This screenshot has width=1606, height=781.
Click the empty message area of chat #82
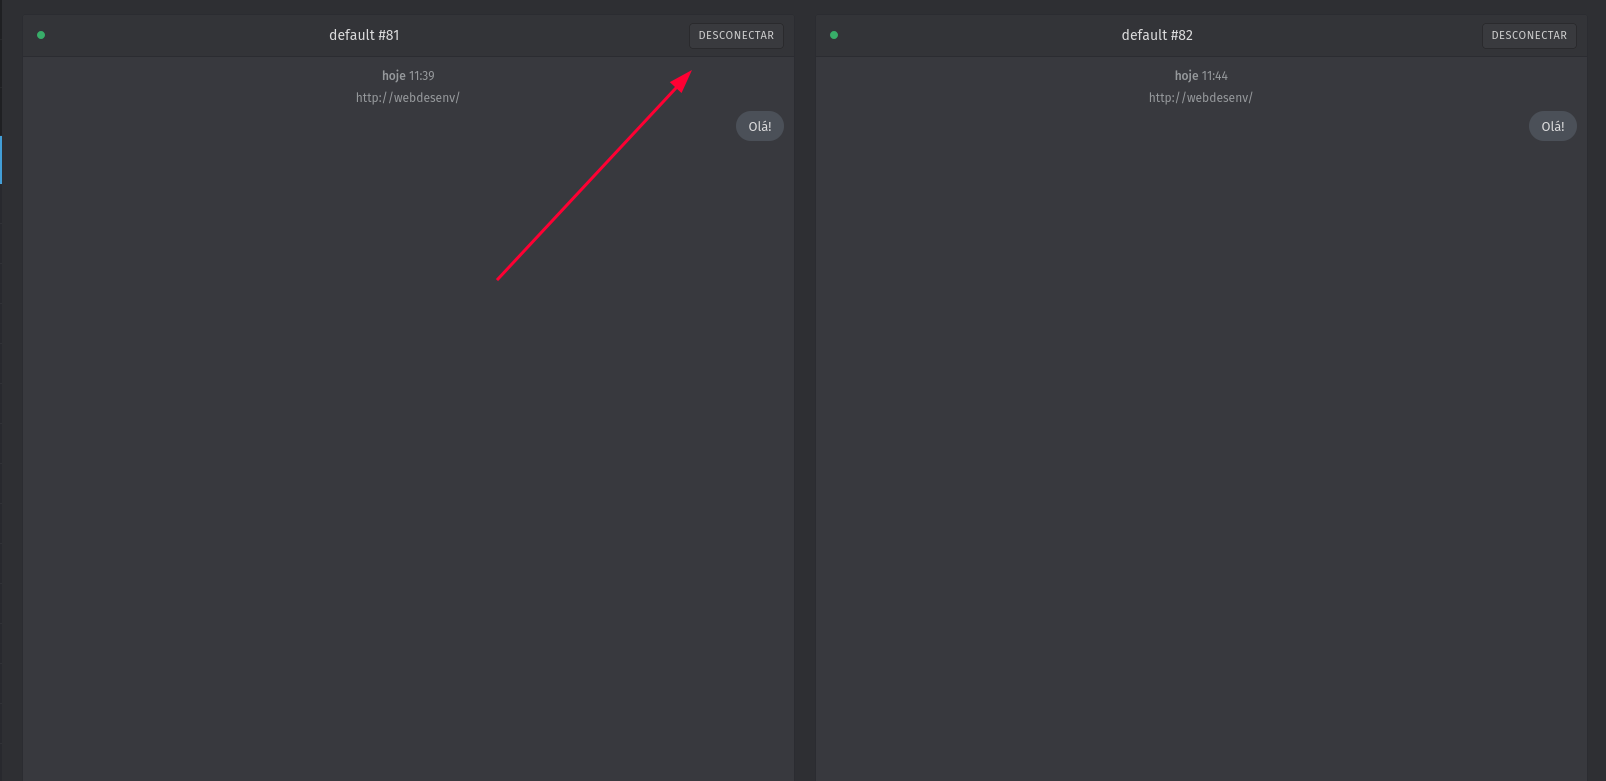(1200, 450)
